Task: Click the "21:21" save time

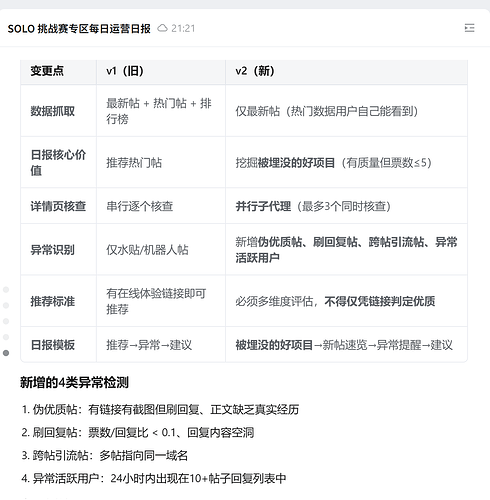Action: (x=183, y=29)
